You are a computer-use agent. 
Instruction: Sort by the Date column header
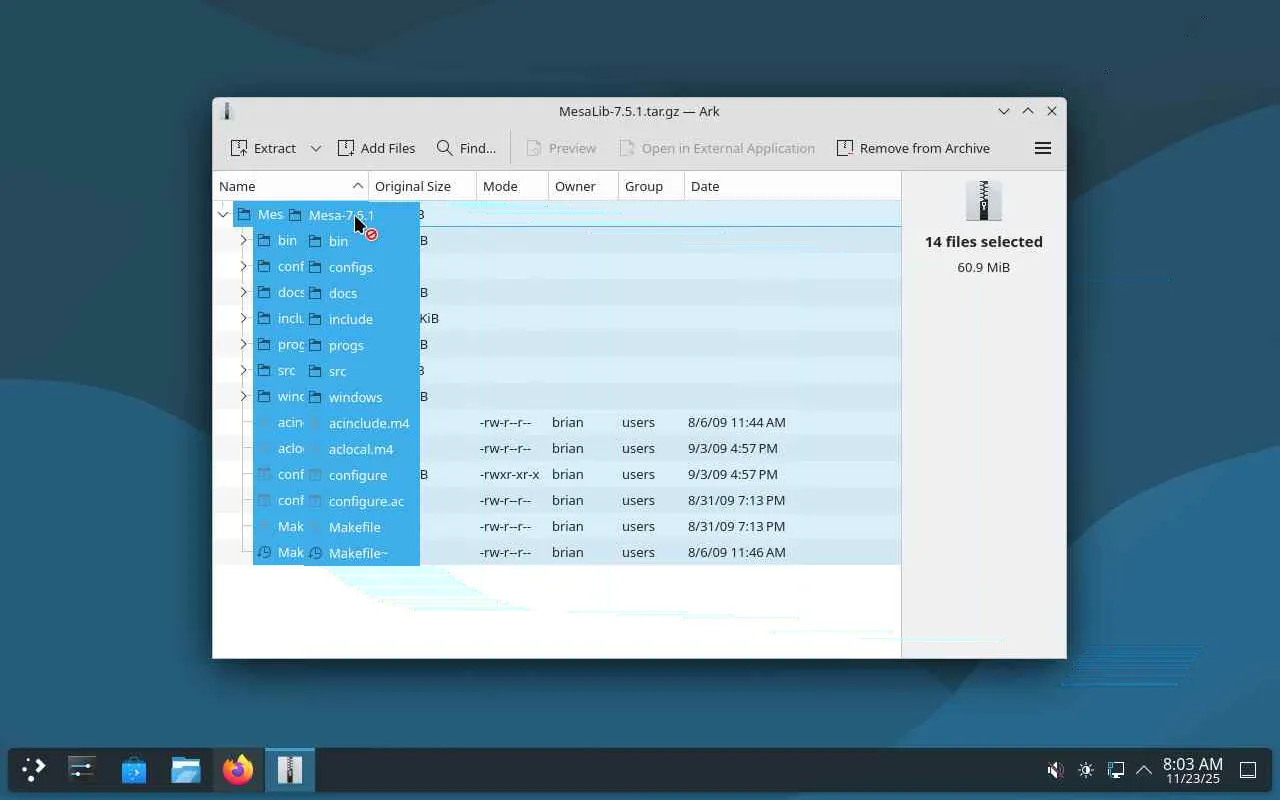pos(792,186)
